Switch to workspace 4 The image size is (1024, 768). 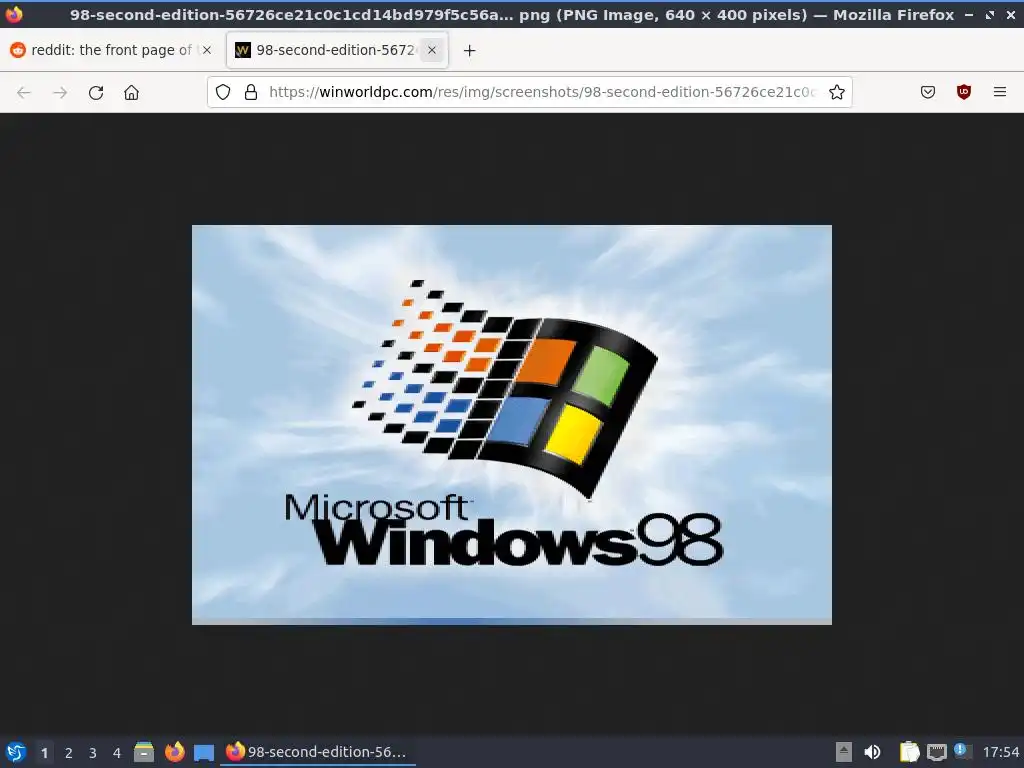tap(117, 753)
